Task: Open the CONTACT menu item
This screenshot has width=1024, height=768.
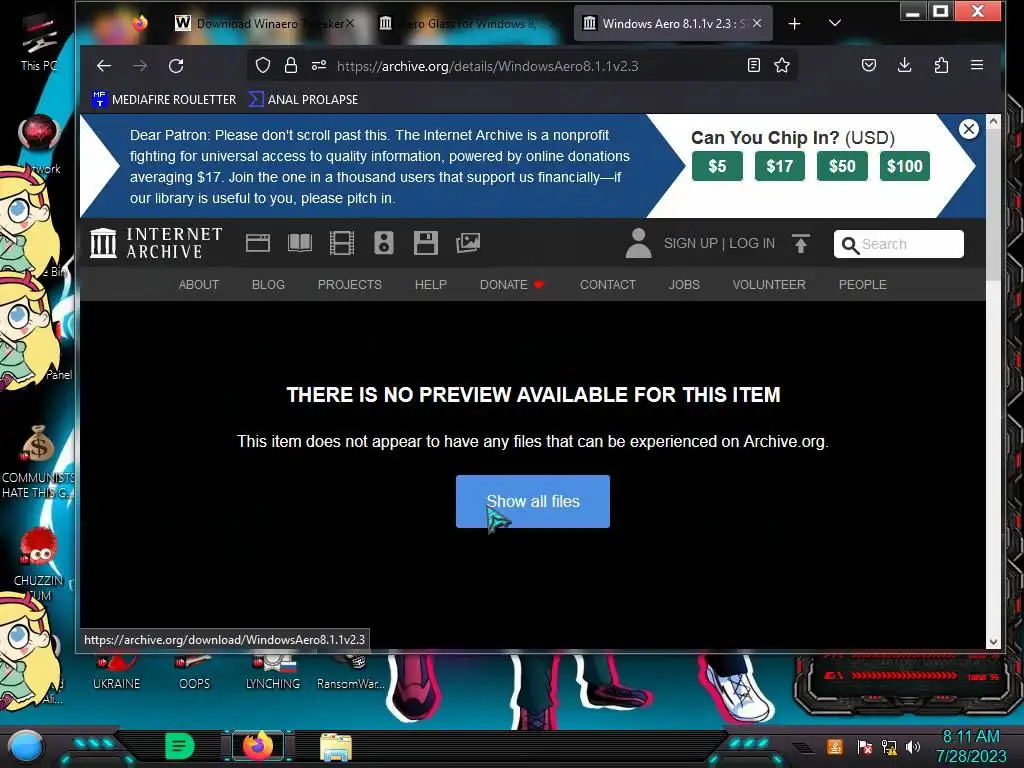Action: pyautogui.click(x=607, y=285)
